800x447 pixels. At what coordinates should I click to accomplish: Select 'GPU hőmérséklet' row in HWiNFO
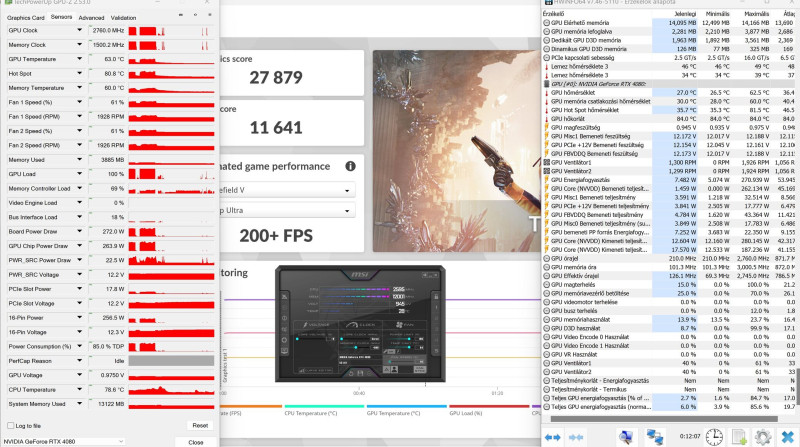pyautogui.click(x=668, y=93)
